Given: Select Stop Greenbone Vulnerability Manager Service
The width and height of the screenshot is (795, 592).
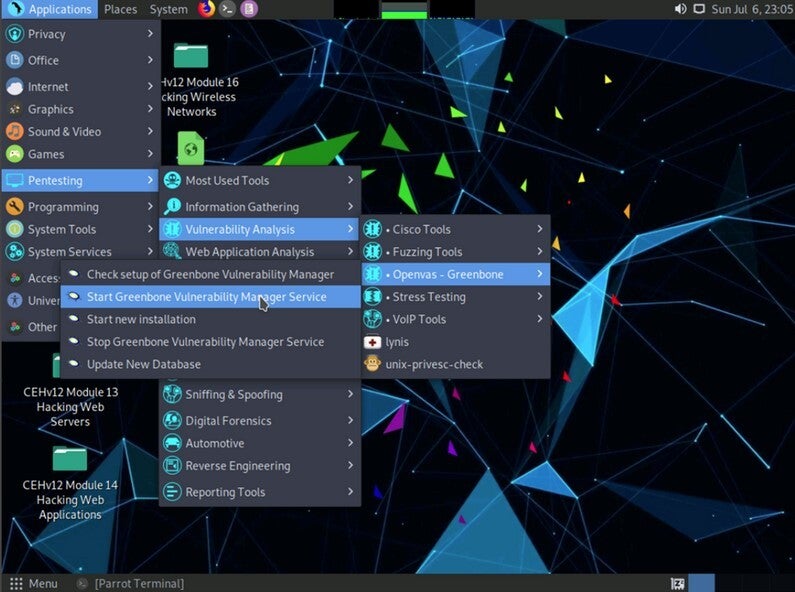Looking at the screenshot, I should 210,342.
